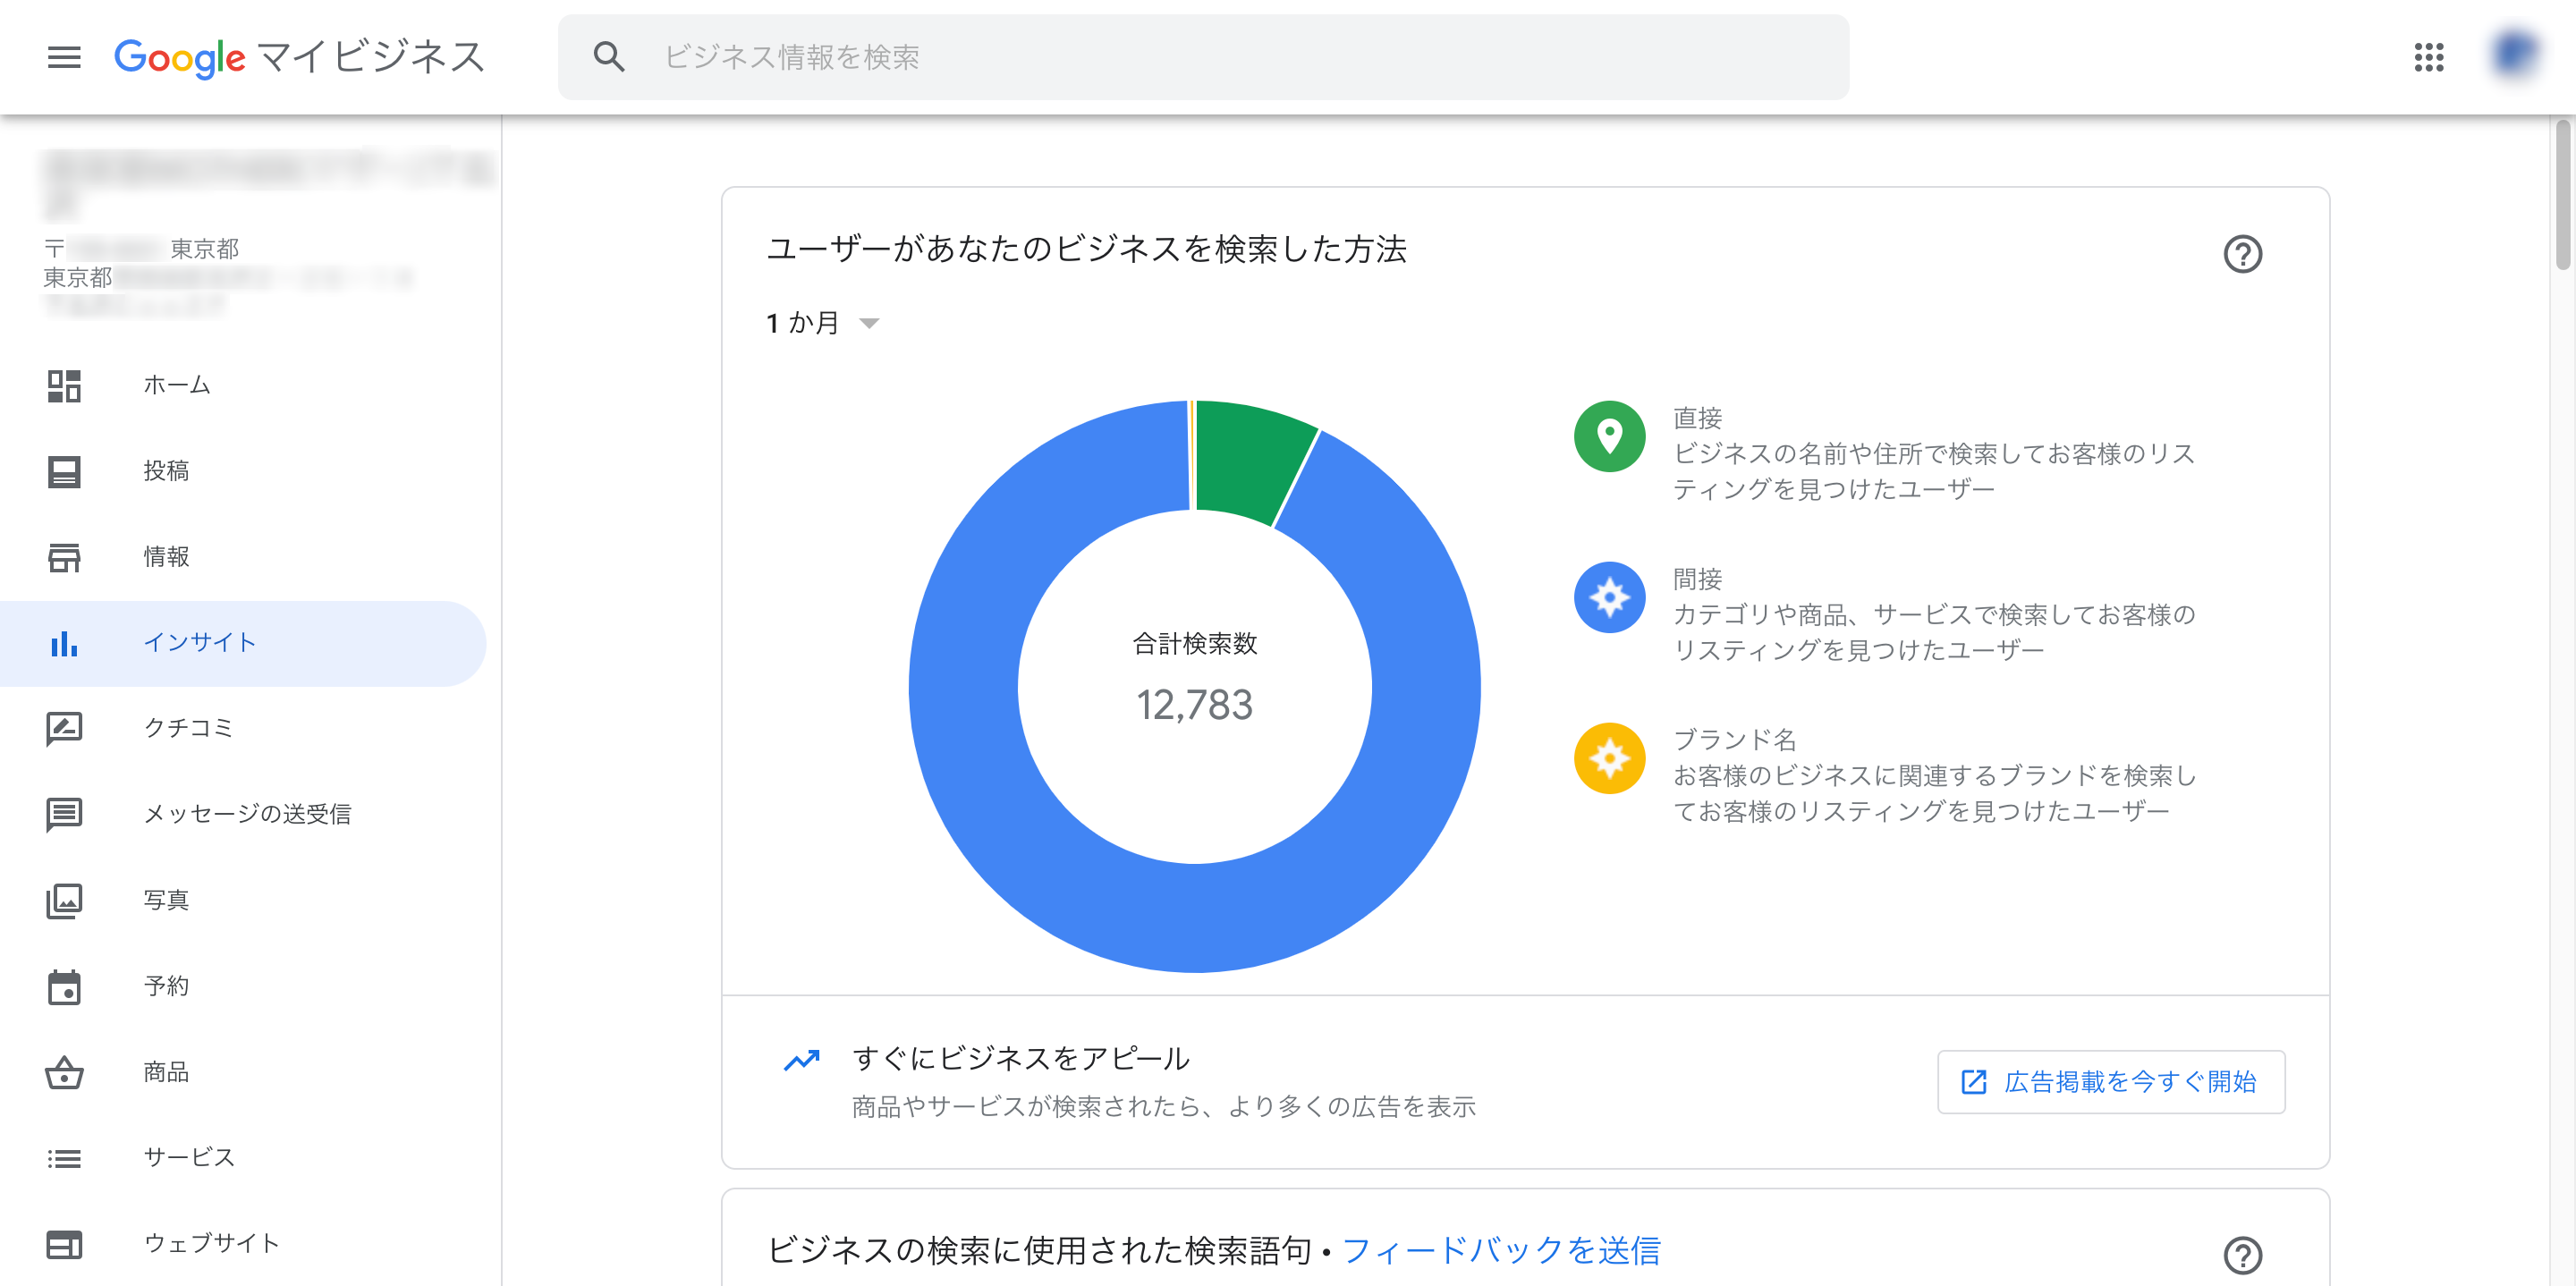Screen dimensions: 2576x1286
Task: Click the blue 間接 compass icon
Action: [1609, 598]
